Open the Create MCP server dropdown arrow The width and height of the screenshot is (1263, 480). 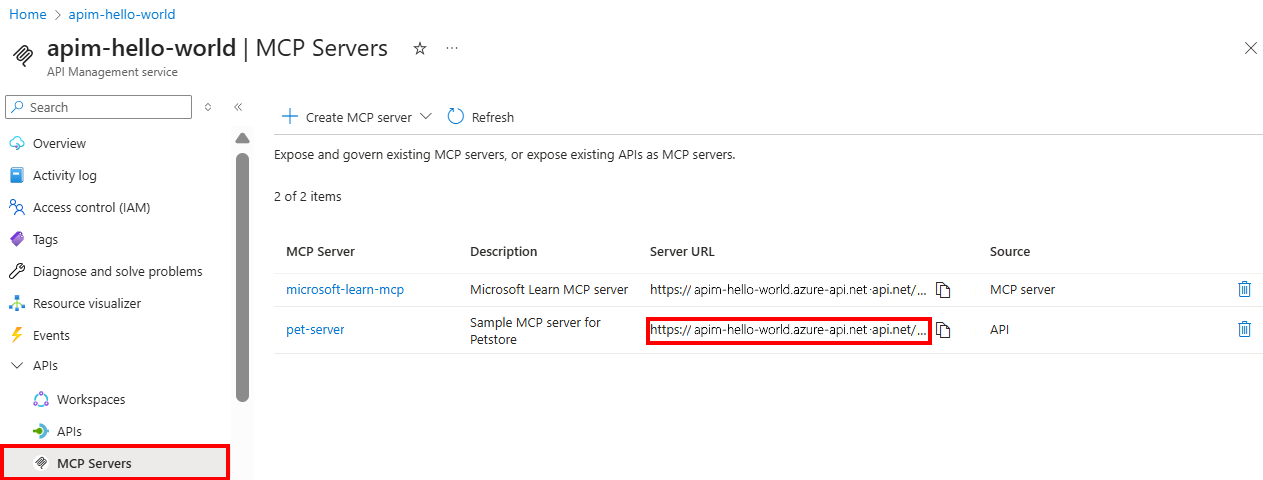426,116
